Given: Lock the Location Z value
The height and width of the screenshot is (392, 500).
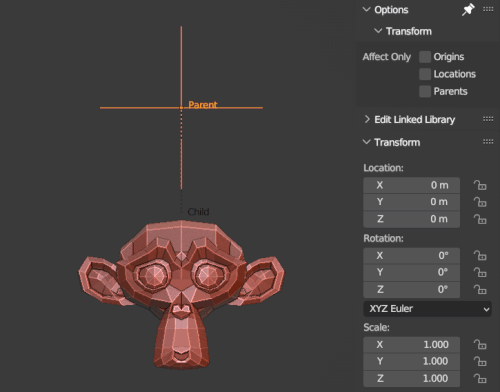Looking at the screenshot, I should coord(480,219).
